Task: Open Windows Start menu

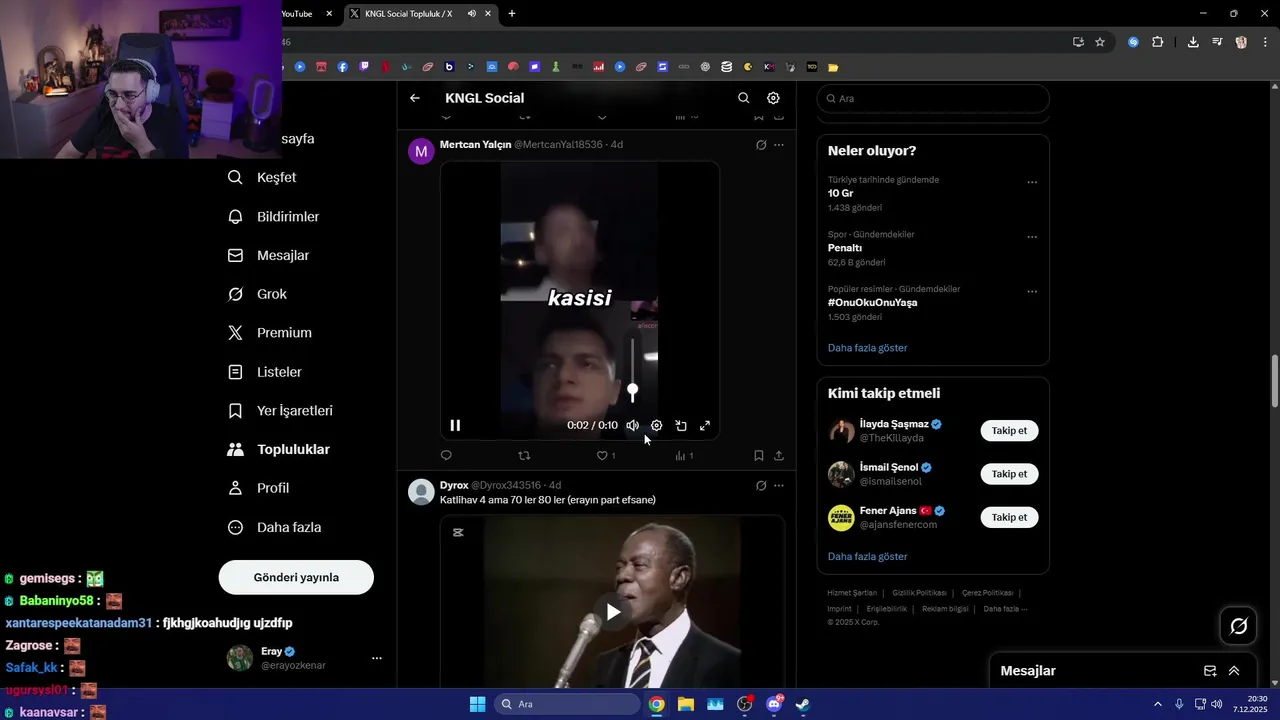Action: [x=477, y=704]
